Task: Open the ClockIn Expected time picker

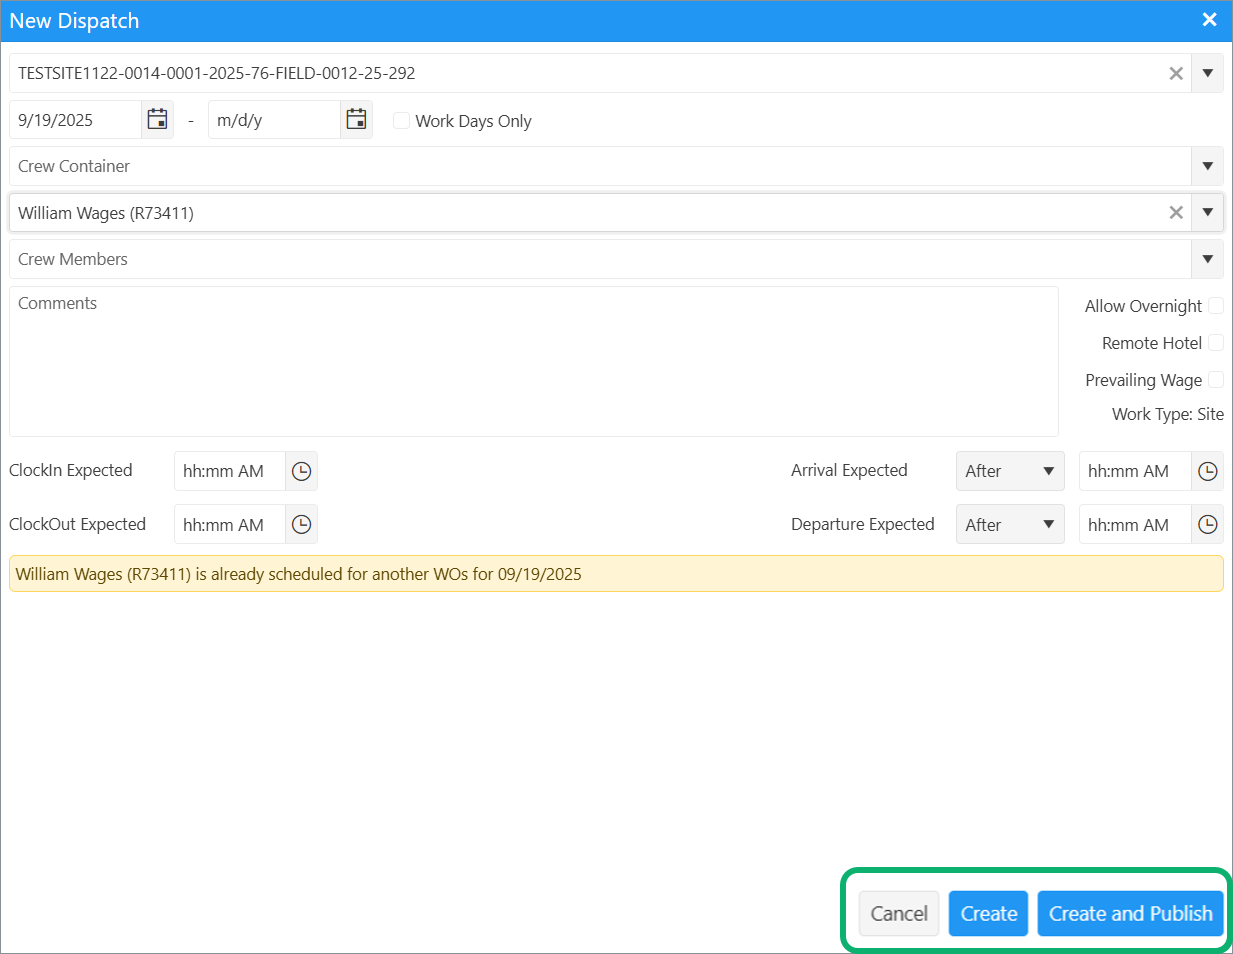Action: point(301,471)
